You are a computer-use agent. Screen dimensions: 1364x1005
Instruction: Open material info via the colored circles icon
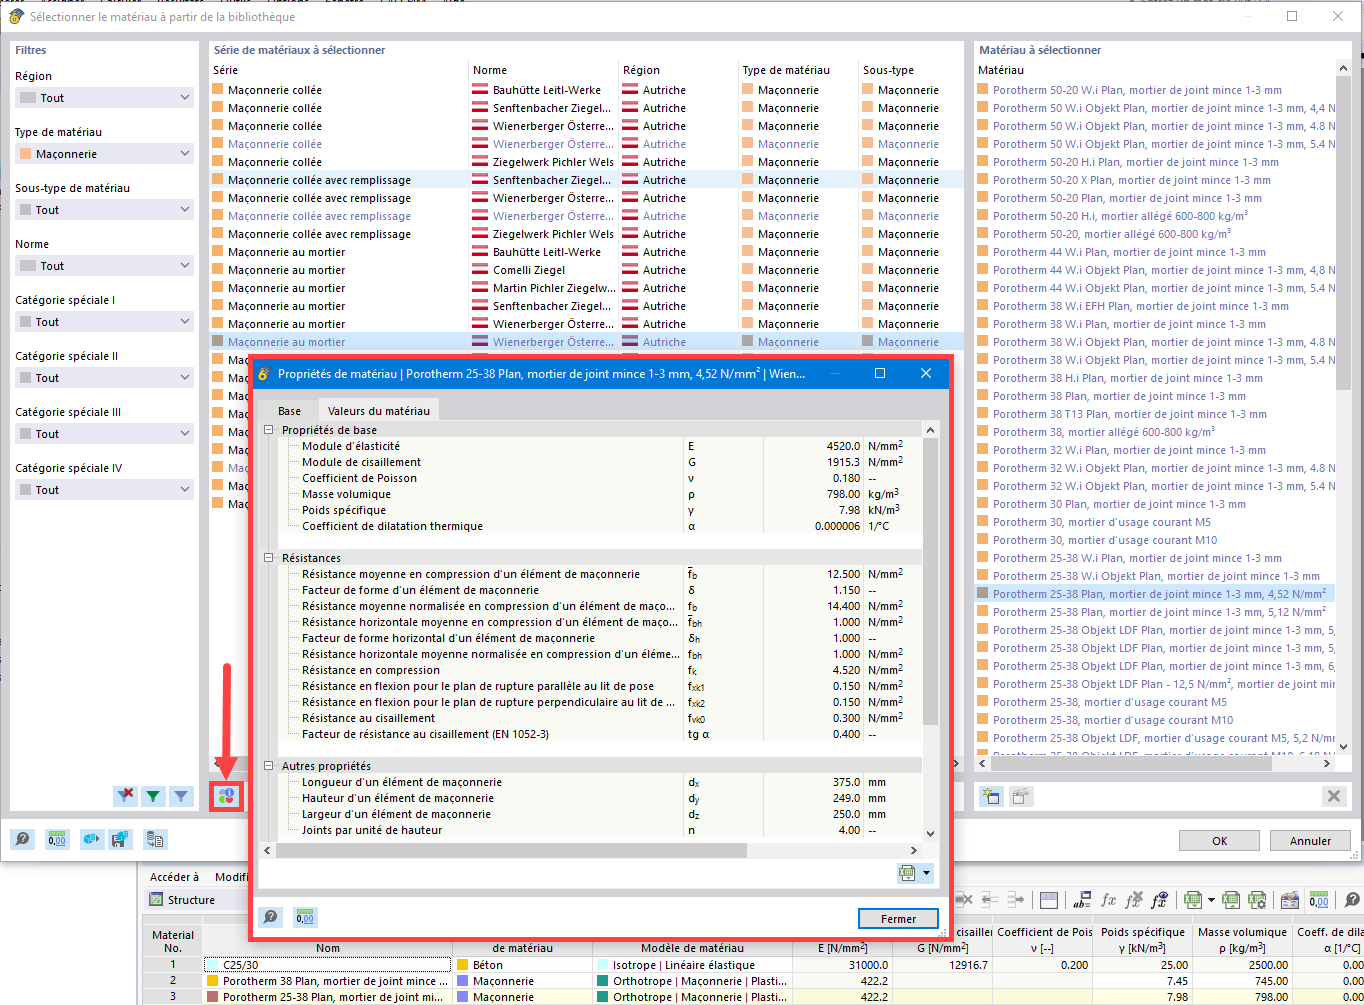(x=226, y=796)
